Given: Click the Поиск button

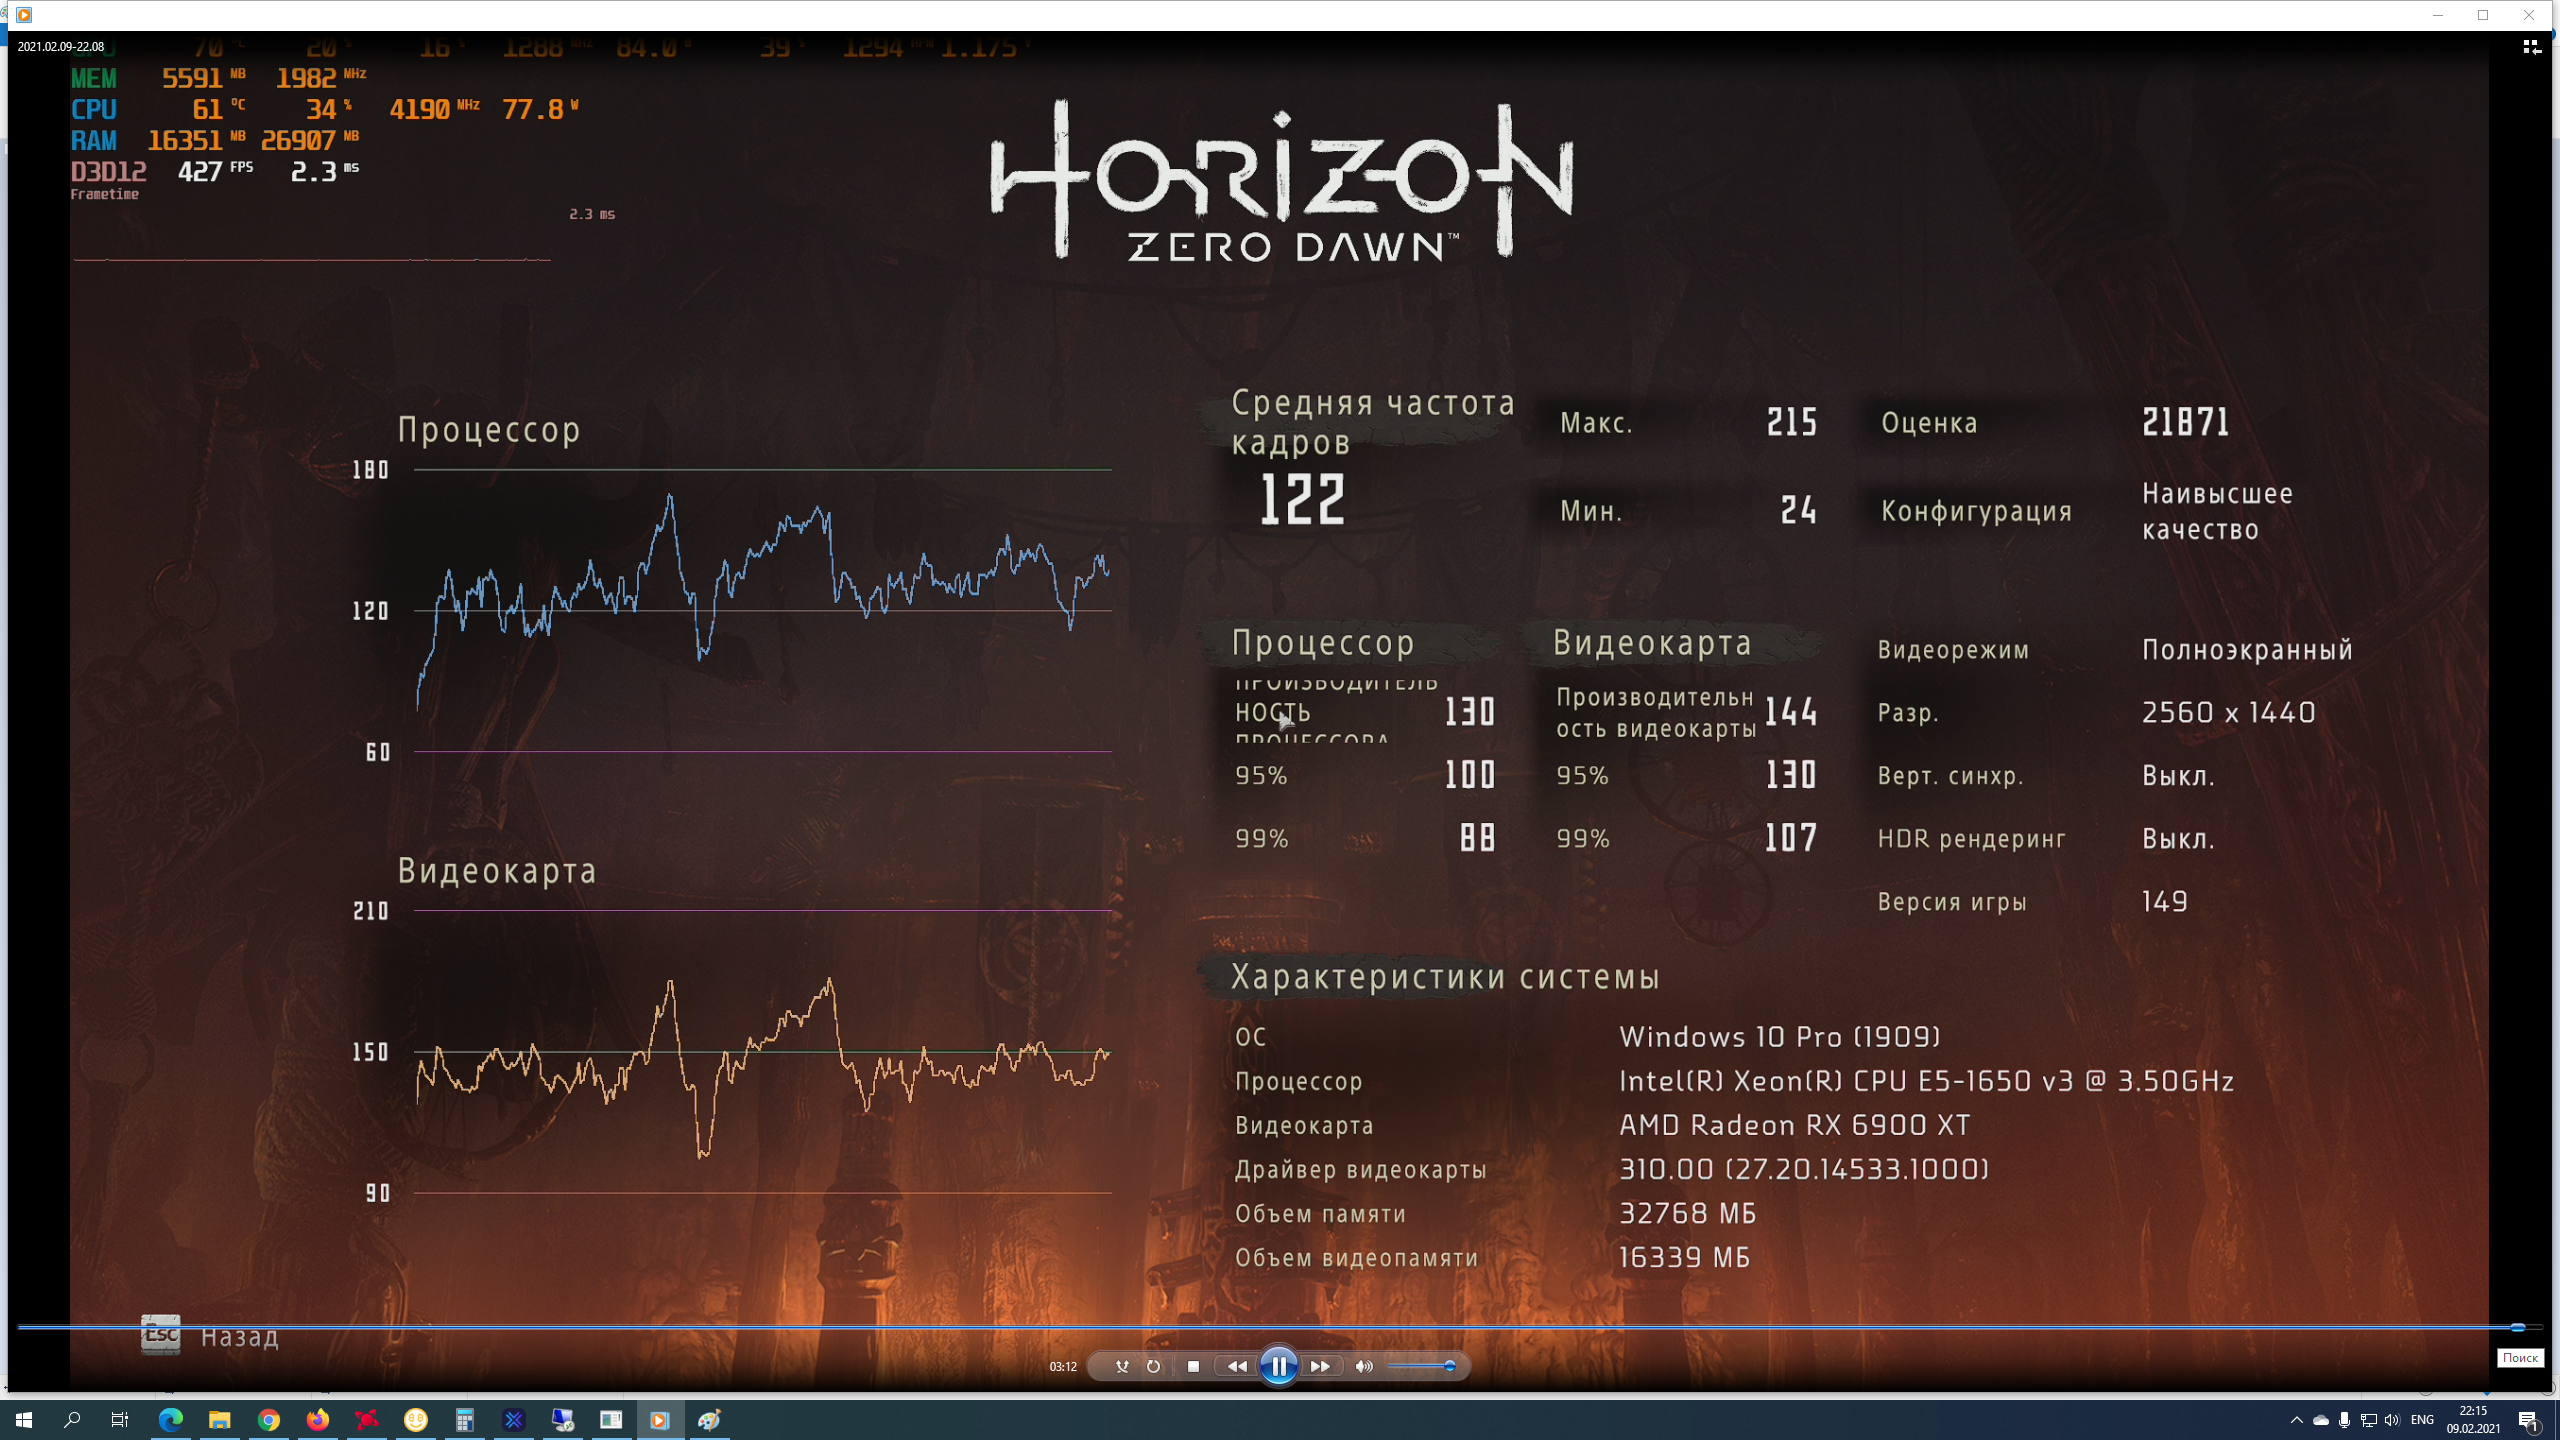Looking at the screenshot, I should [x=2519, y=1357].
